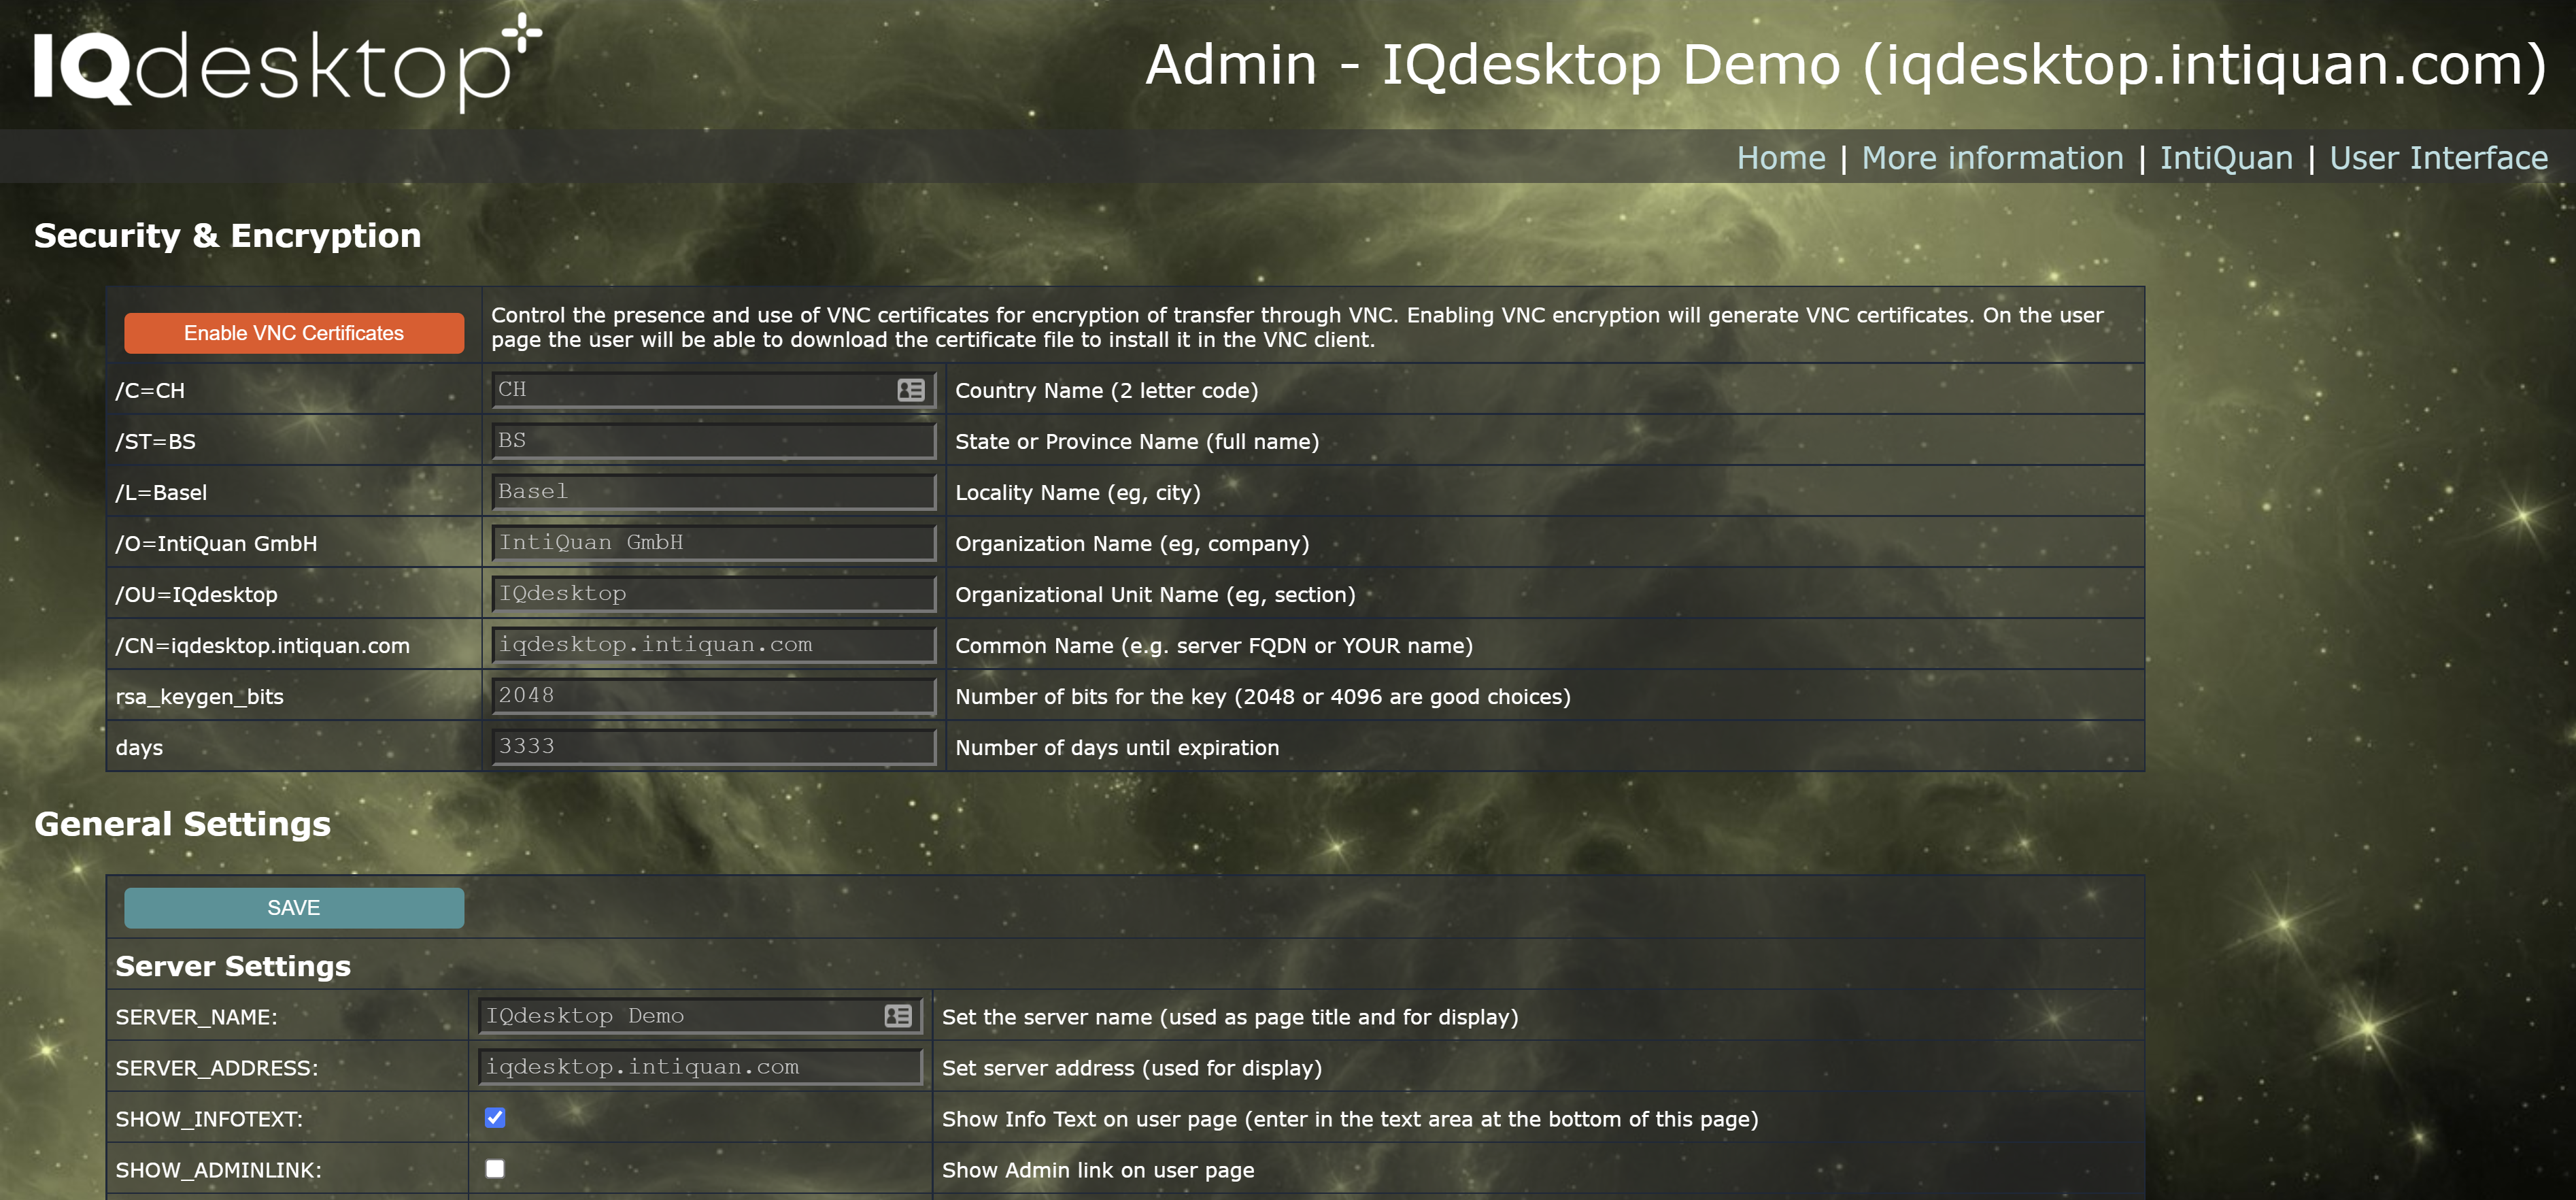This screenshot has width=2576, height=1200.
Task: Open the More information link
Action: pyautogui.click(x=1992, y=158)
